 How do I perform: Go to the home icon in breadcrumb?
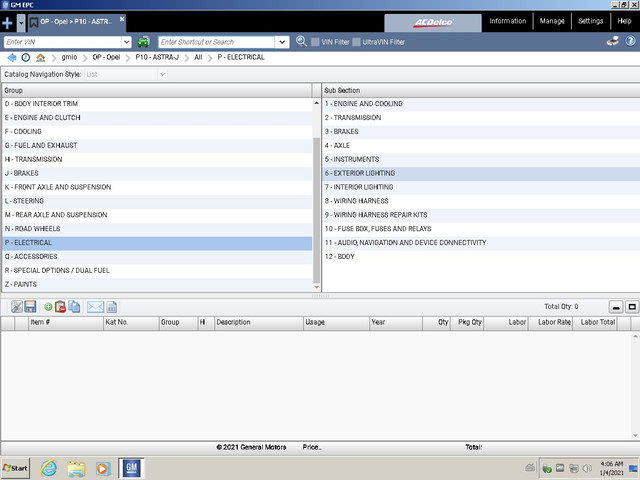pos(40,58)
